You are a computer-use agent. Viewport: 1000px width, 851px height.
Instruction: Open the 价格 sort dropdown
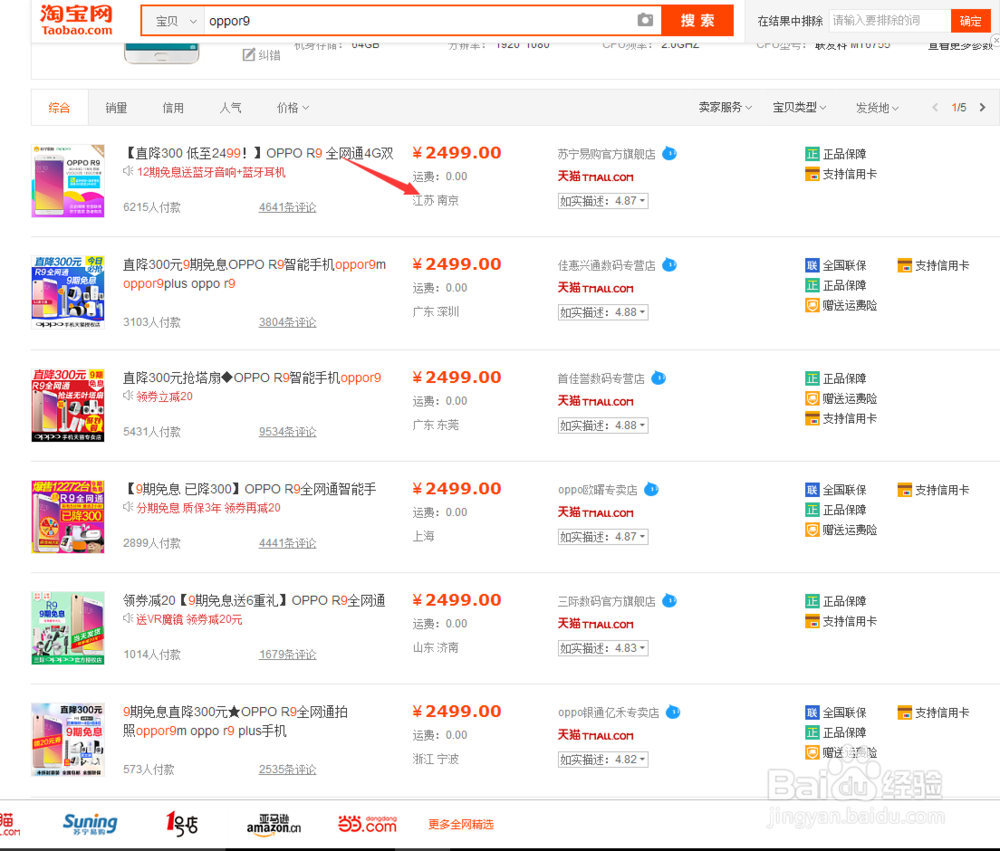point(293,108)
